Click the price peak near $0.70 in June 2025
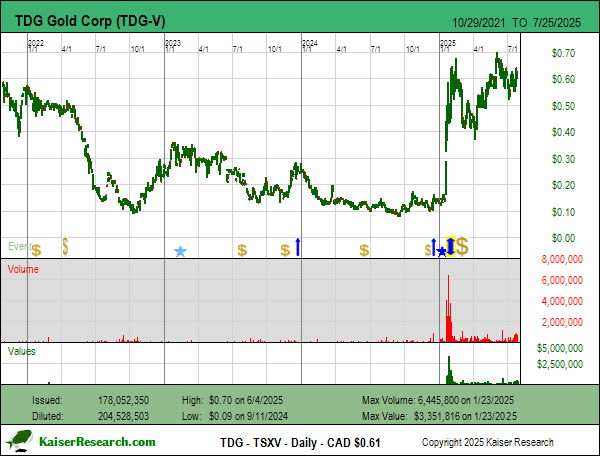This screenshot has width=600, height=456. click(497, 57)
